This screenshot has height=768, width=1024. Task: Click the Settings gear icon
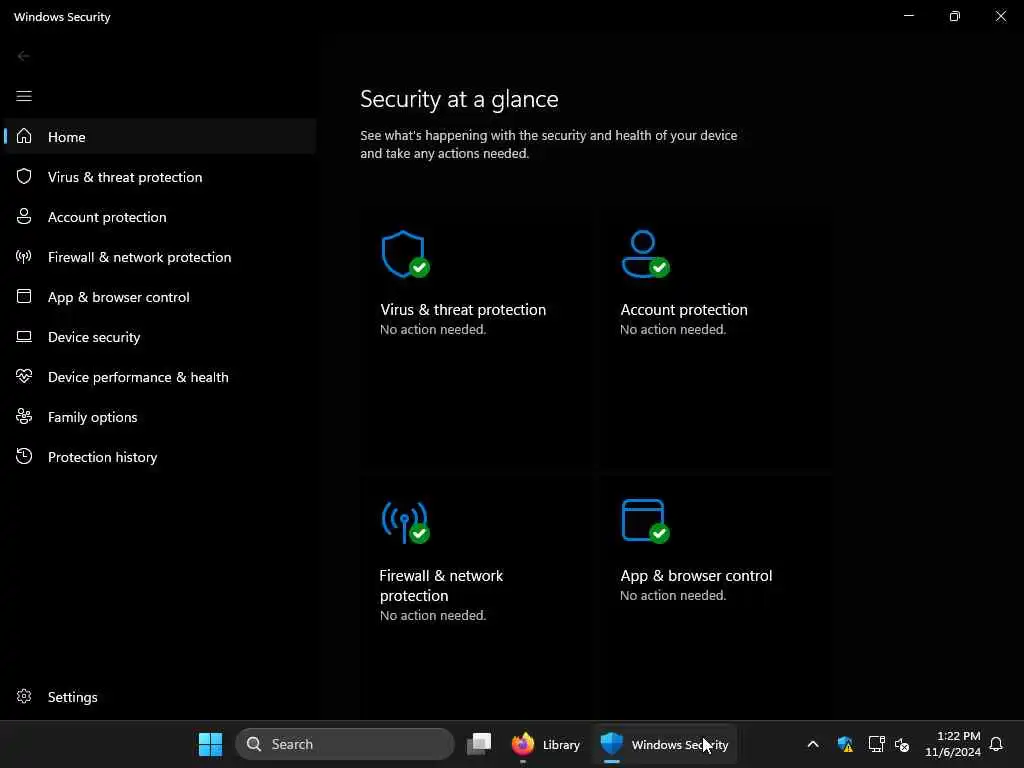pos(24,696)
